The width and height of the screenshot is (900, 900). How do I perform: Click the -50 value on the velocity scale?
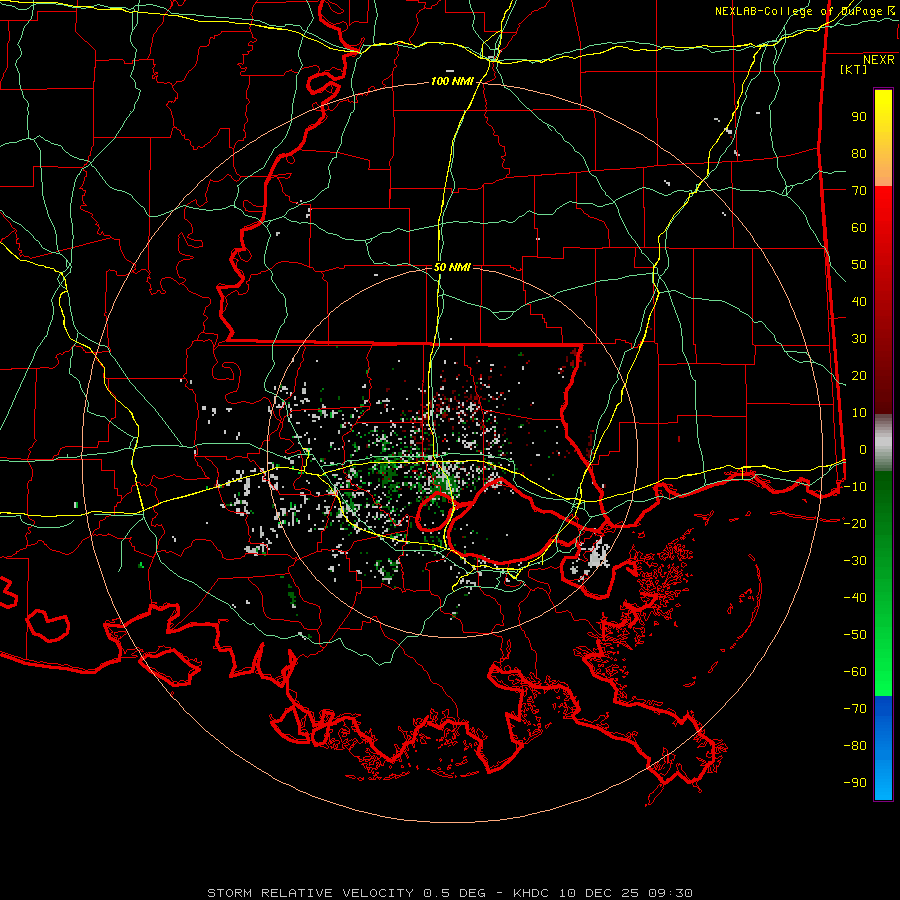tap(855, 635)
